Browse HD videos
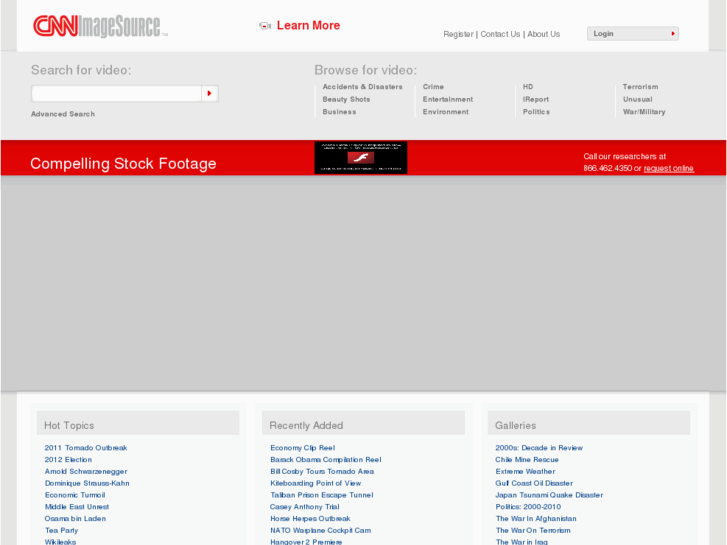 click(528, 87)
